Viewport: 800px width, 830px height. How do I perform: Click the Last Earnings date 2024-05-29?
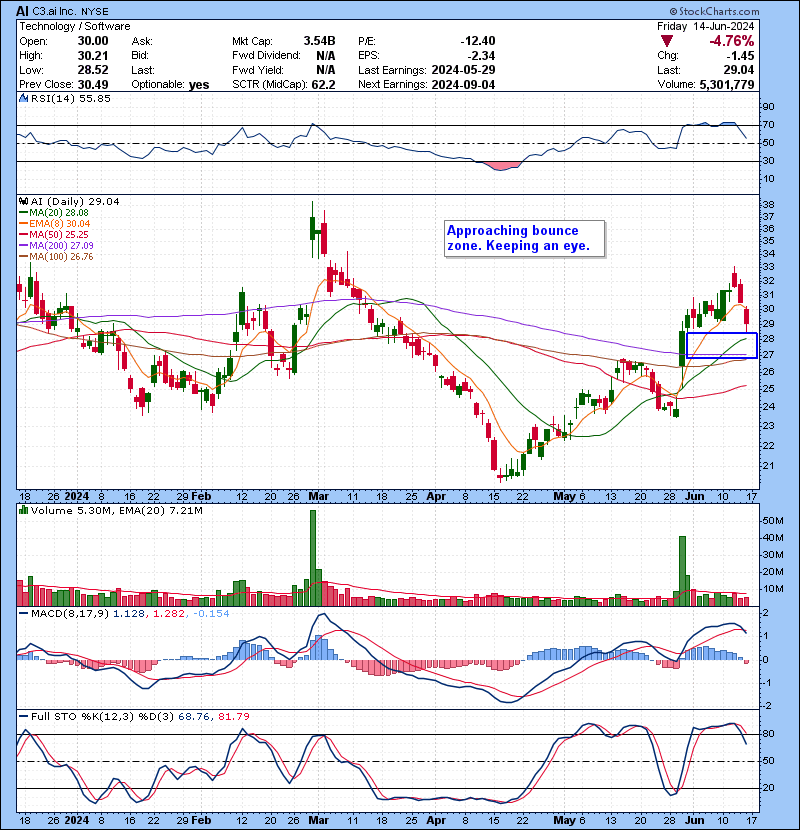coord(463,70)
